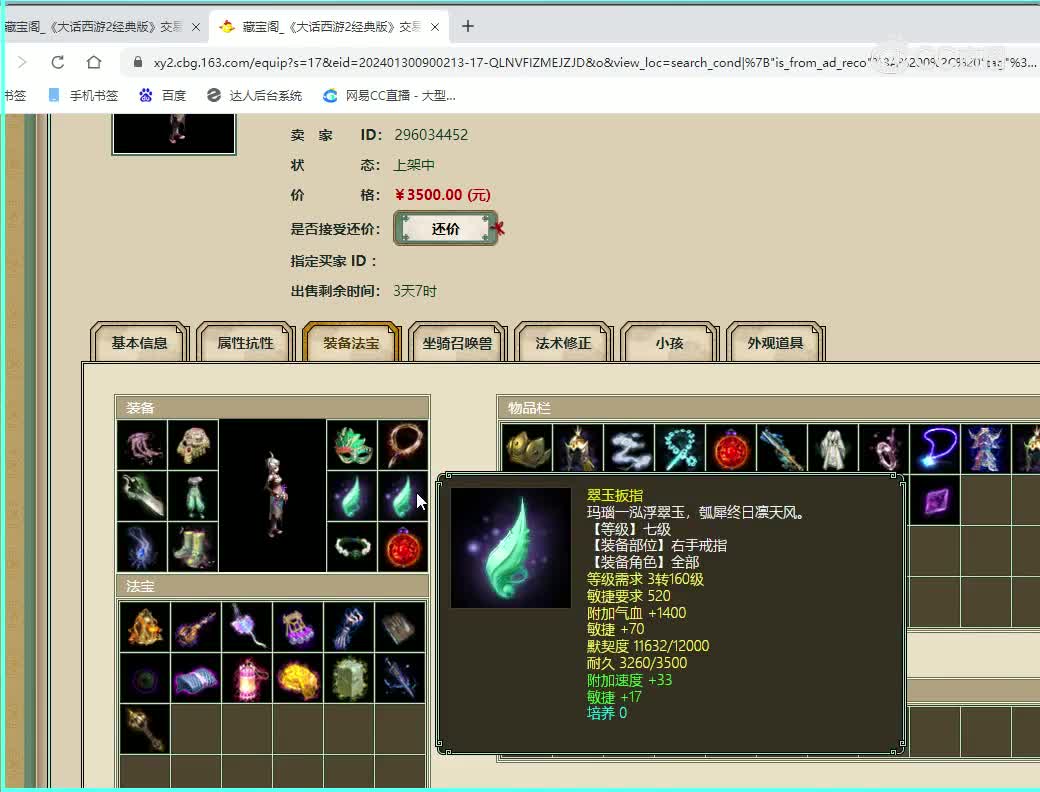Select the purple cage treasure icon
The image size is (1040, 792).
click(x=298, y=627)
